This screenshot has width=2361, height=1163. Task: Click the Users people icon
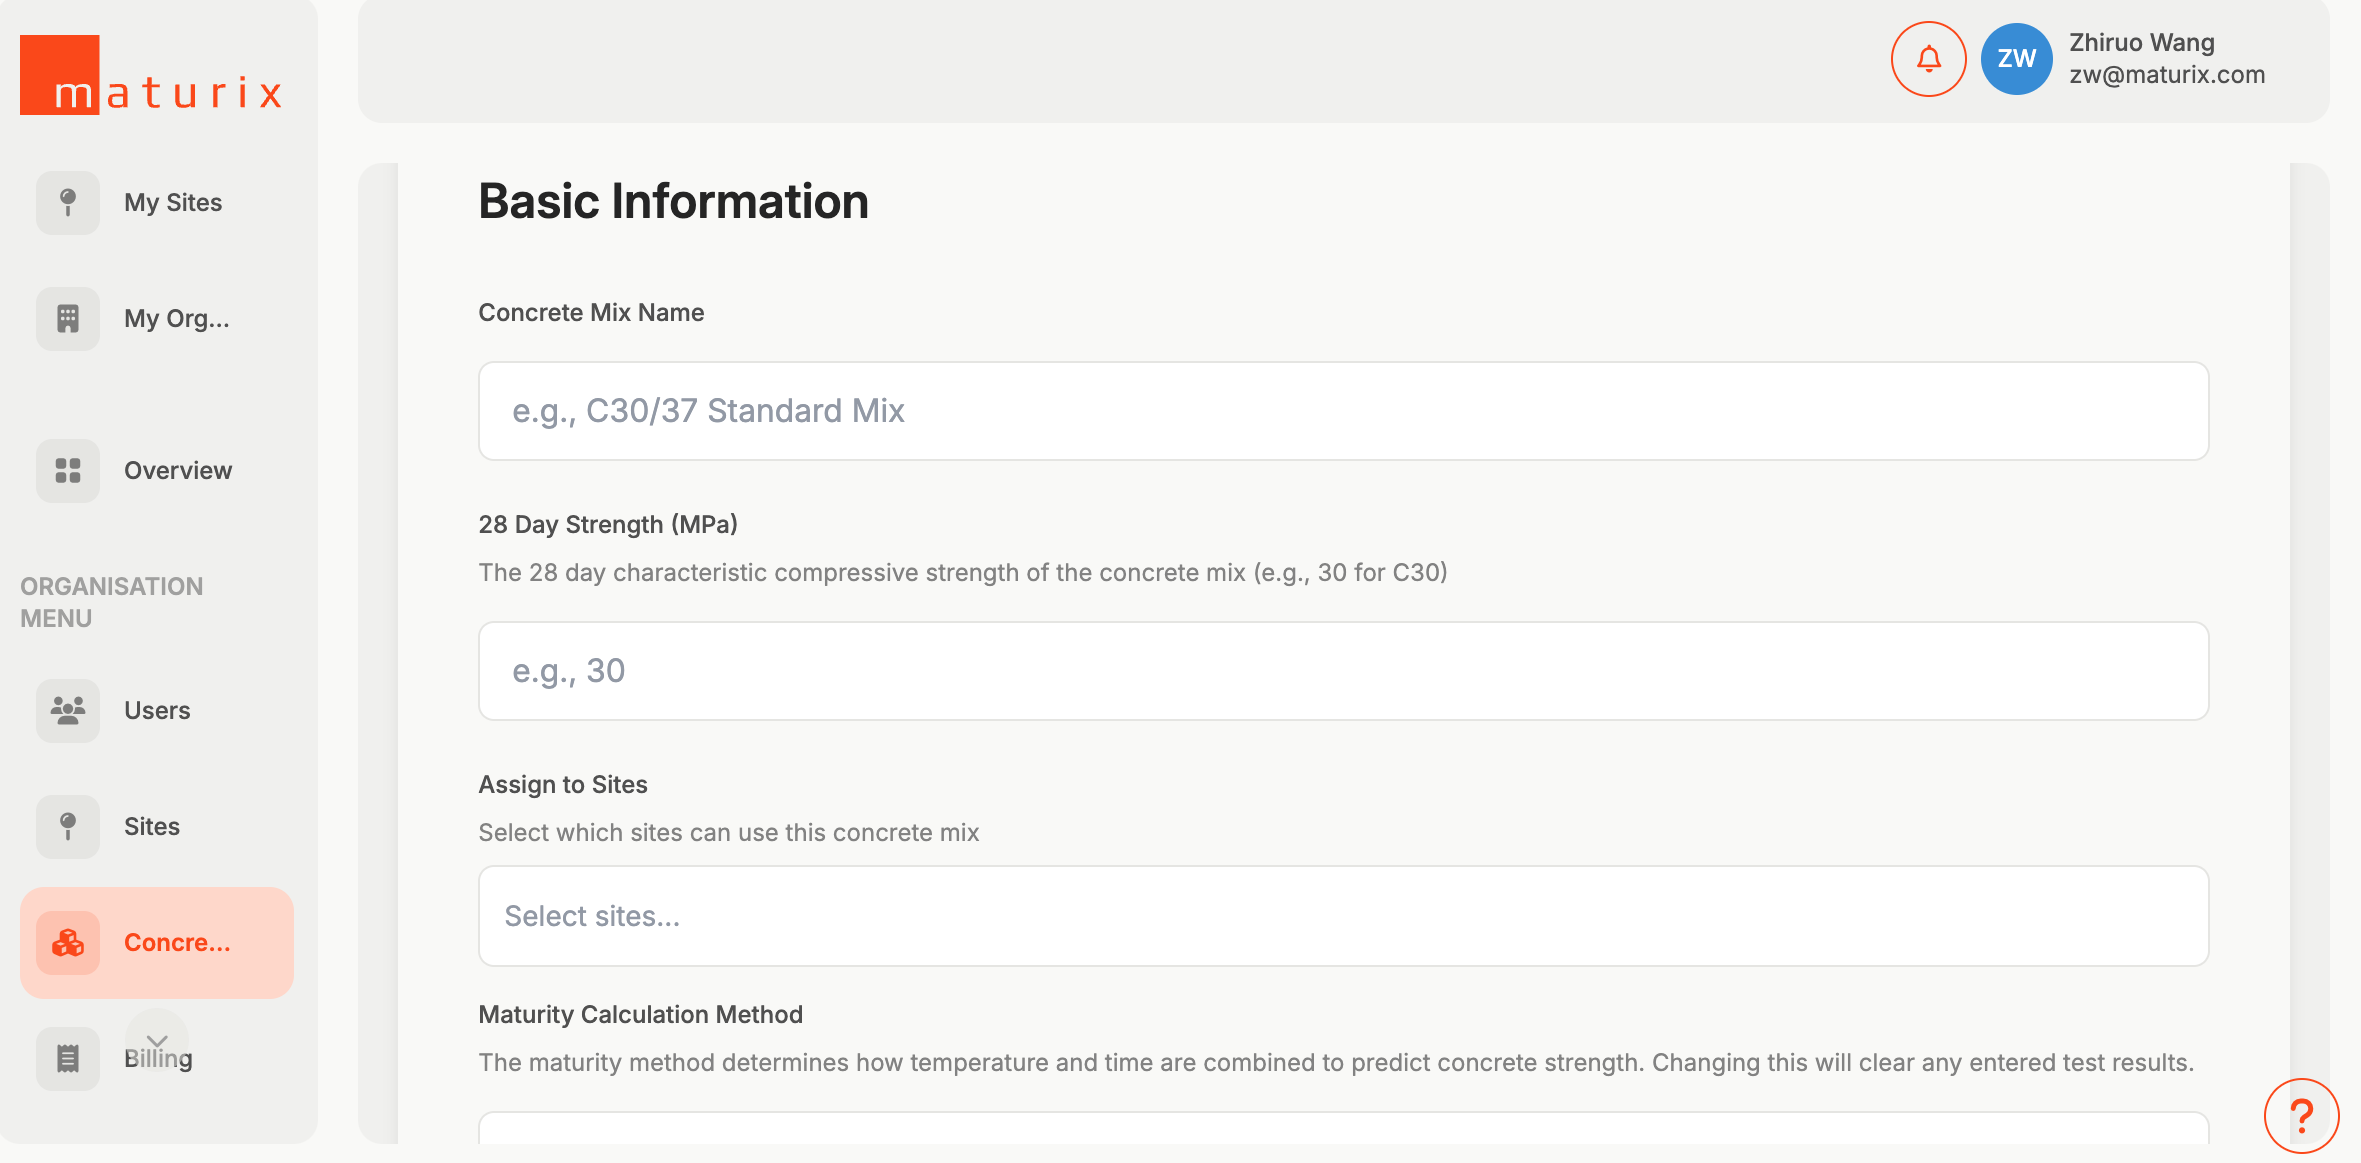click(66, 710)
